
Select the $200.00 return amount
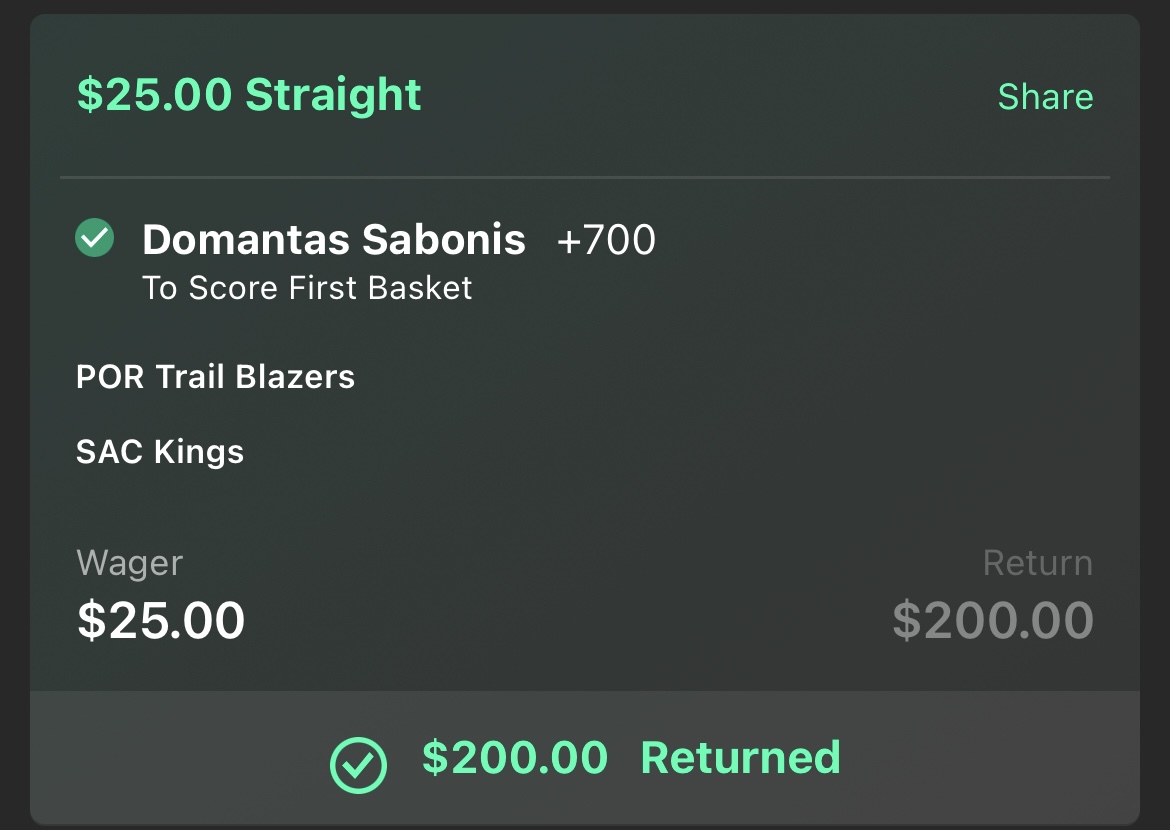click(x=993, y=620)
